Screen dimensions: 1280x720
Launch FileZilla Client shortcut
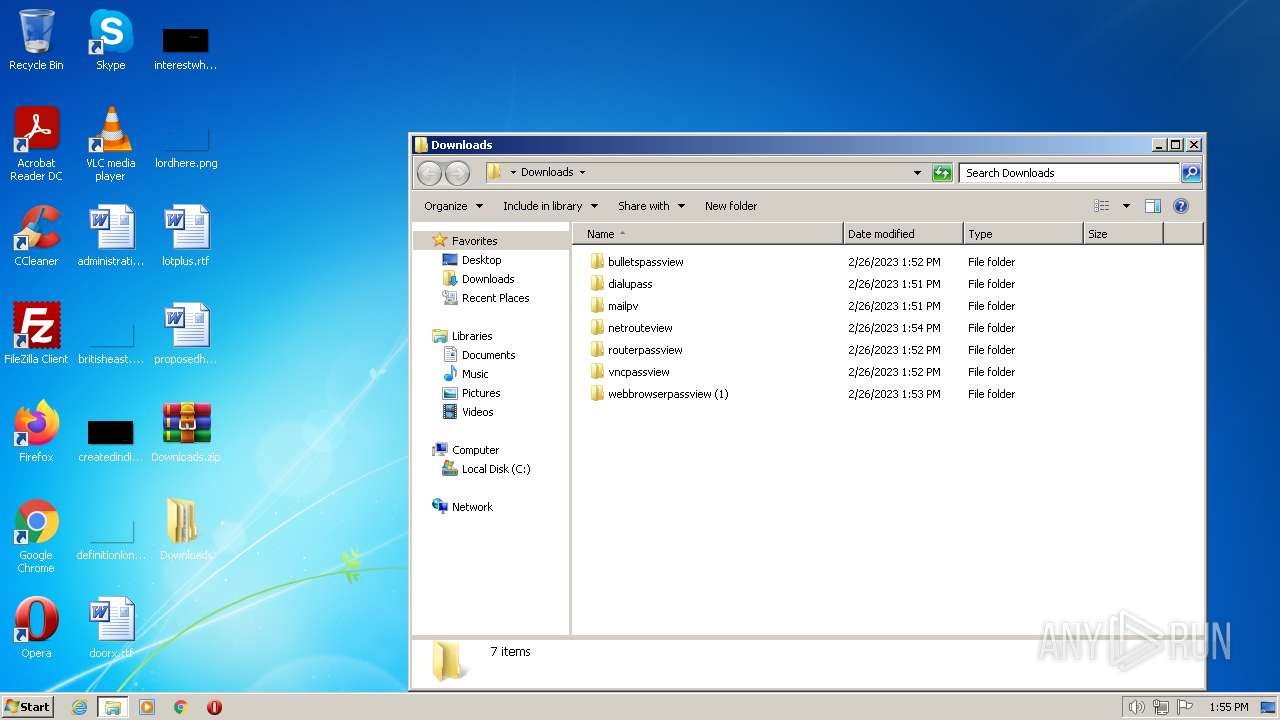(36, 334)
